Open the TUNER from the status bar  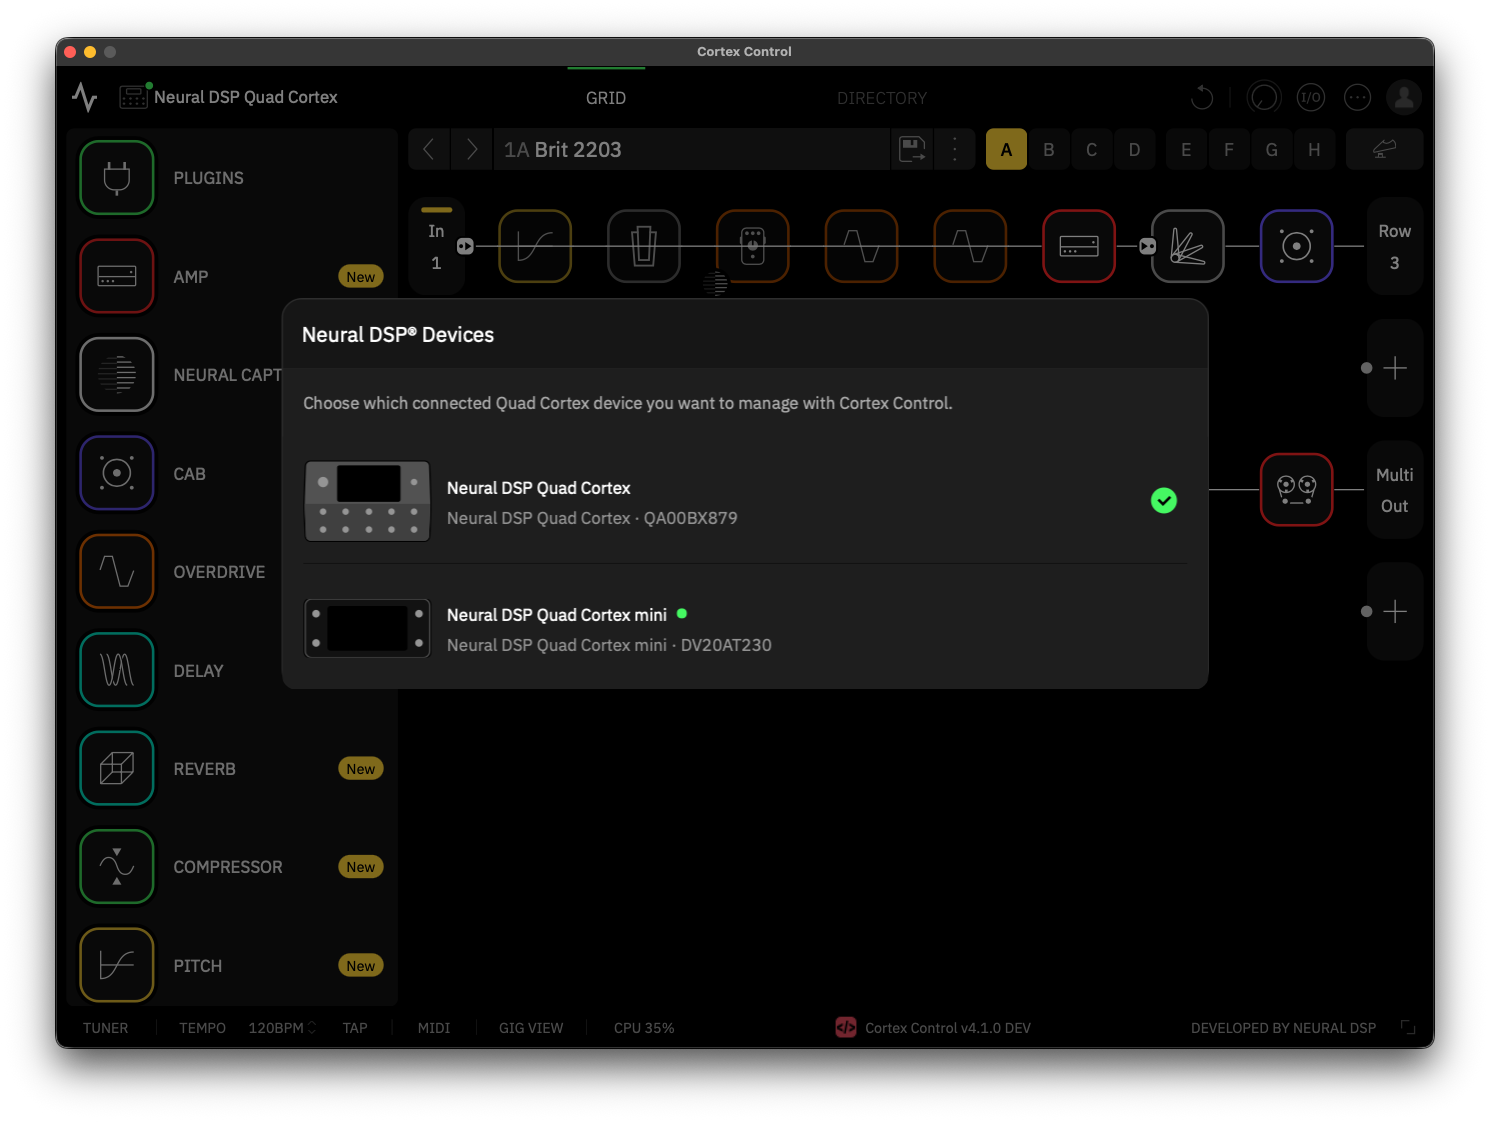[x=106, y=1028]
